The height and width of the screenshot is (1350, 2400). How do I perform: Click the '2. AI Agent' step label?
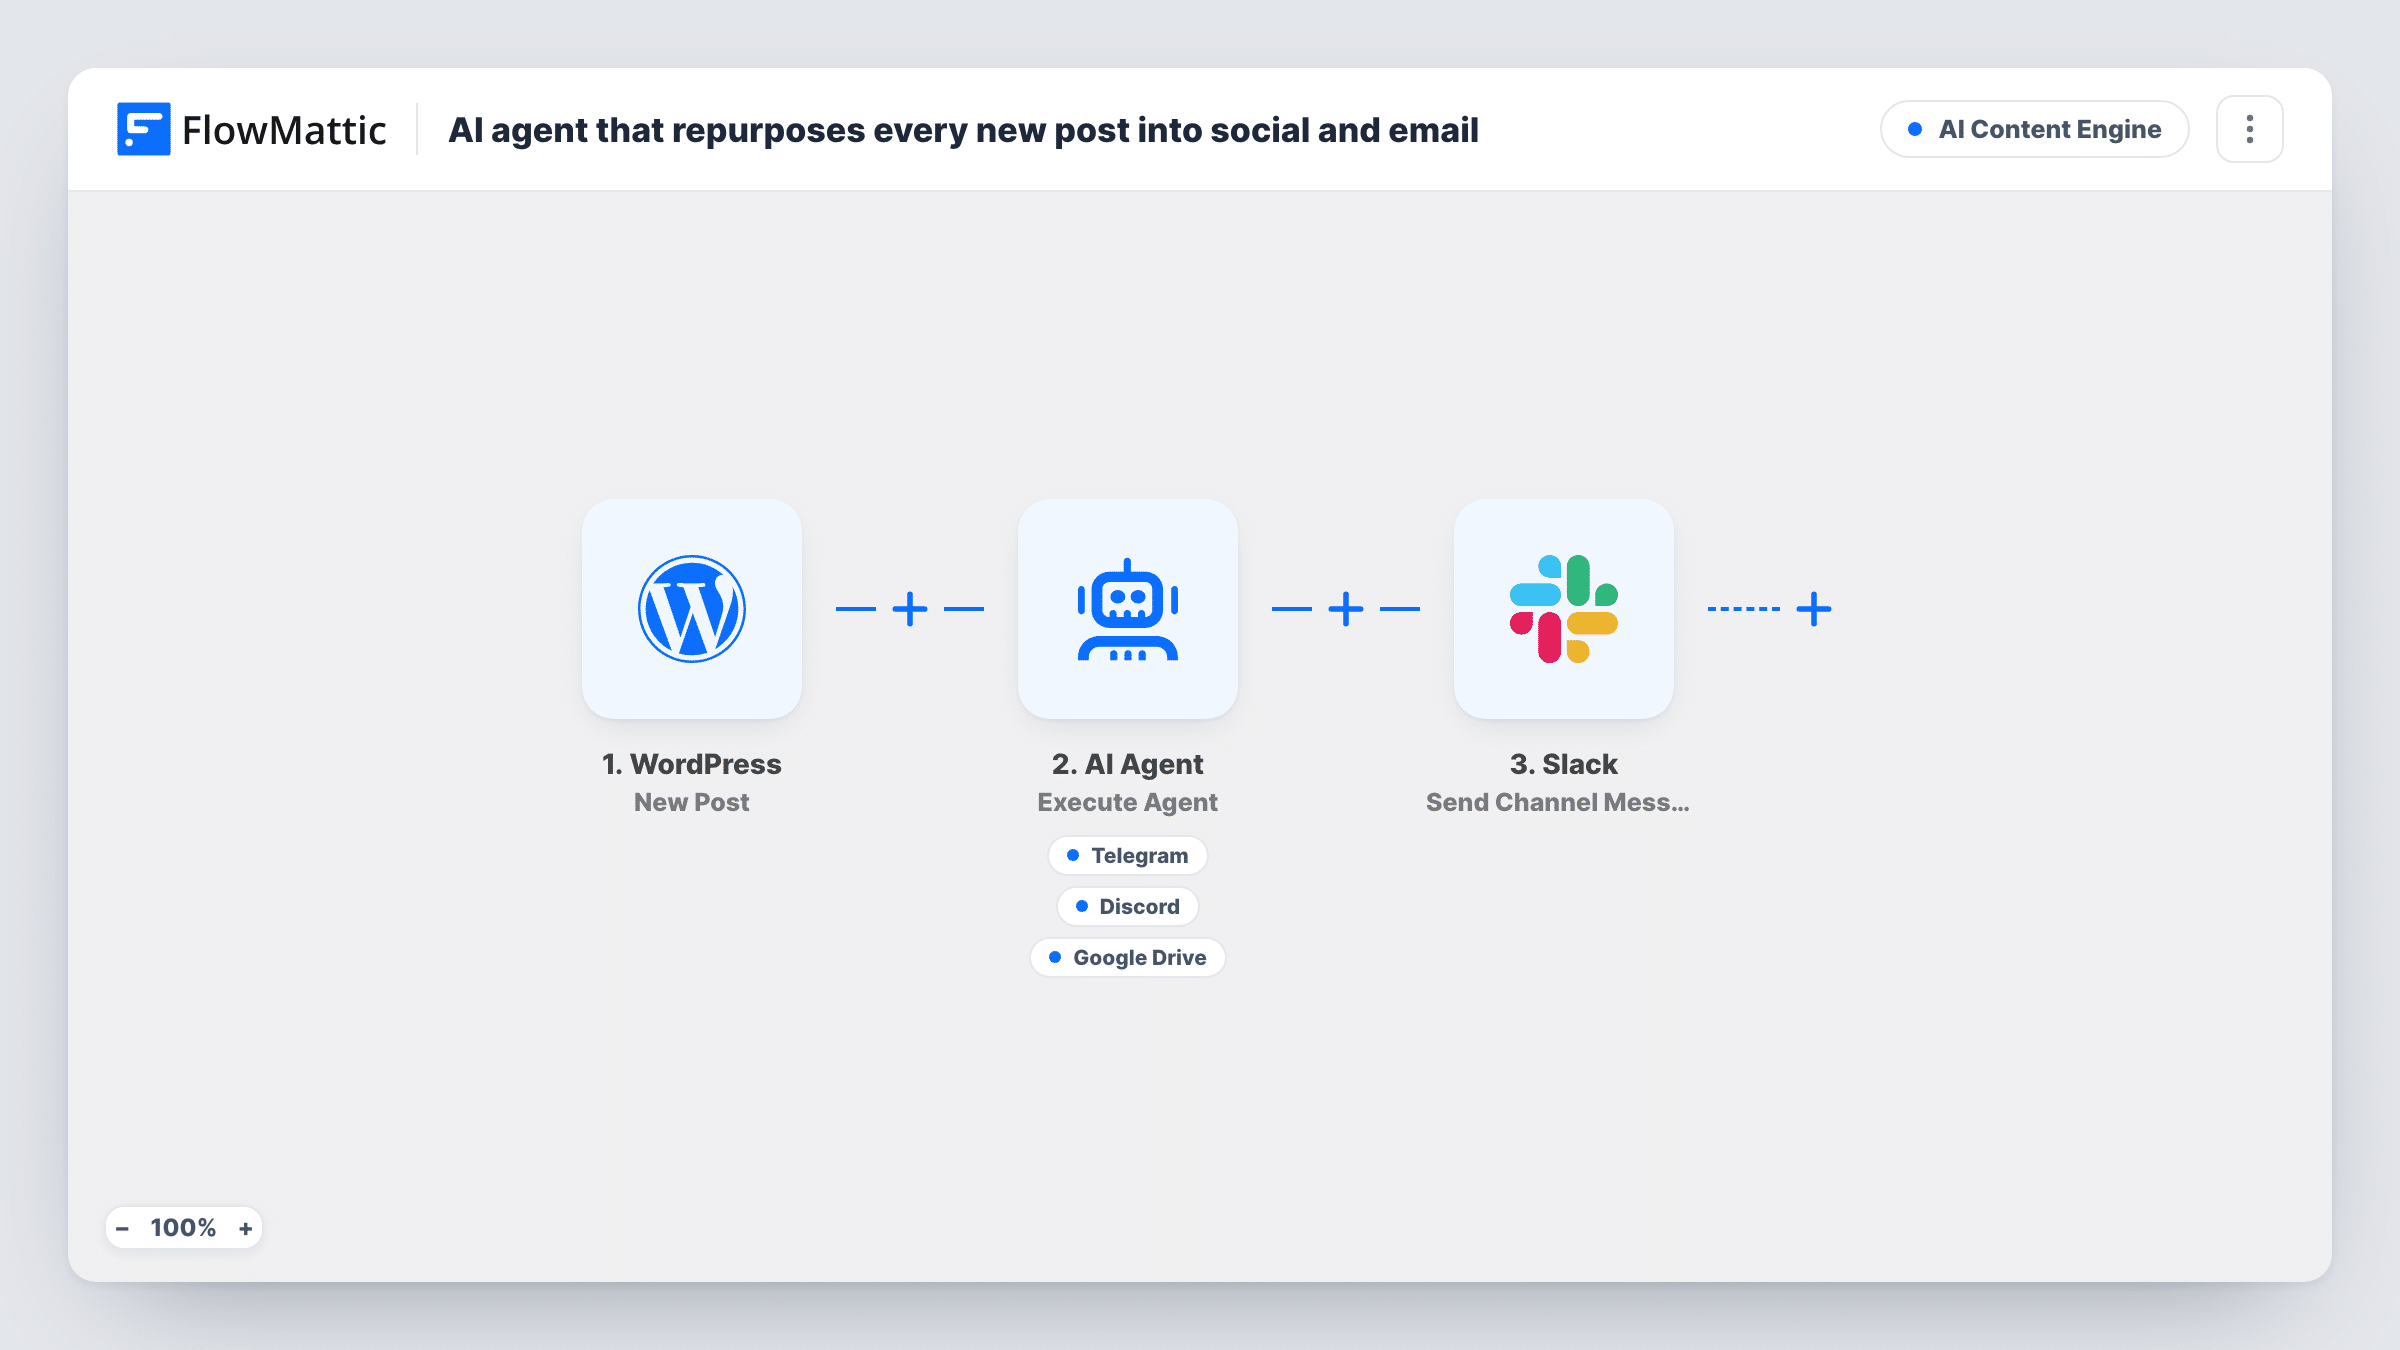1127,764
